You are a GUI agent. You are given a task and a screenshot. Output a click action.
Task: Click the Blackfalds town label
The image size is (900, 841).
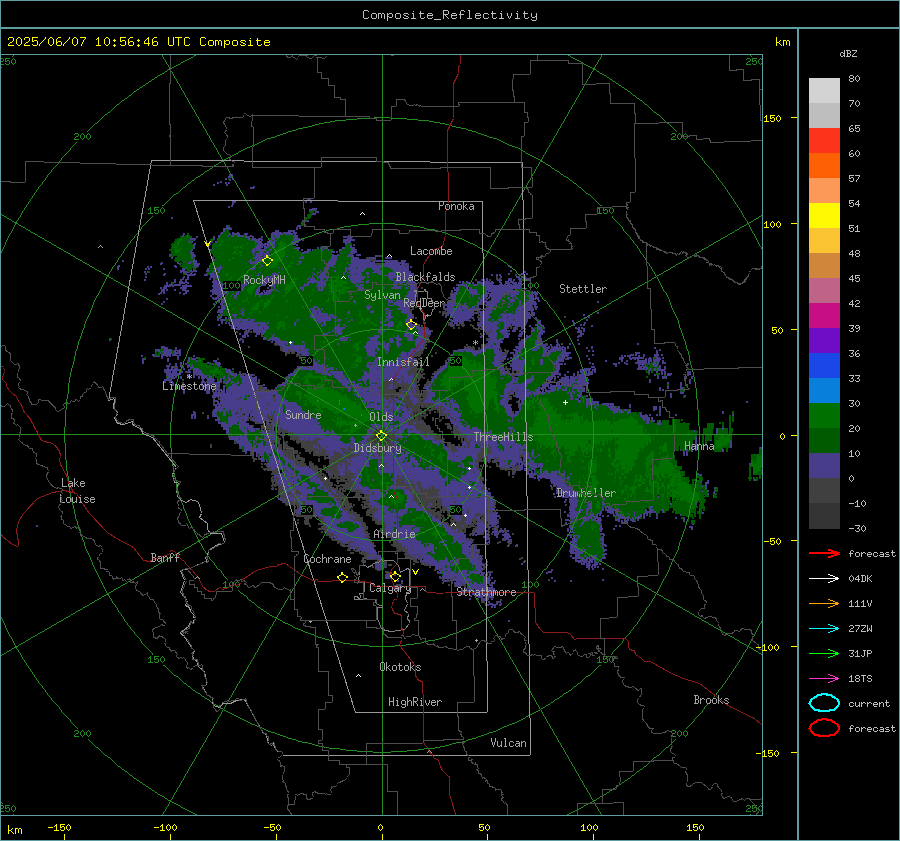(x=425, y=277)
